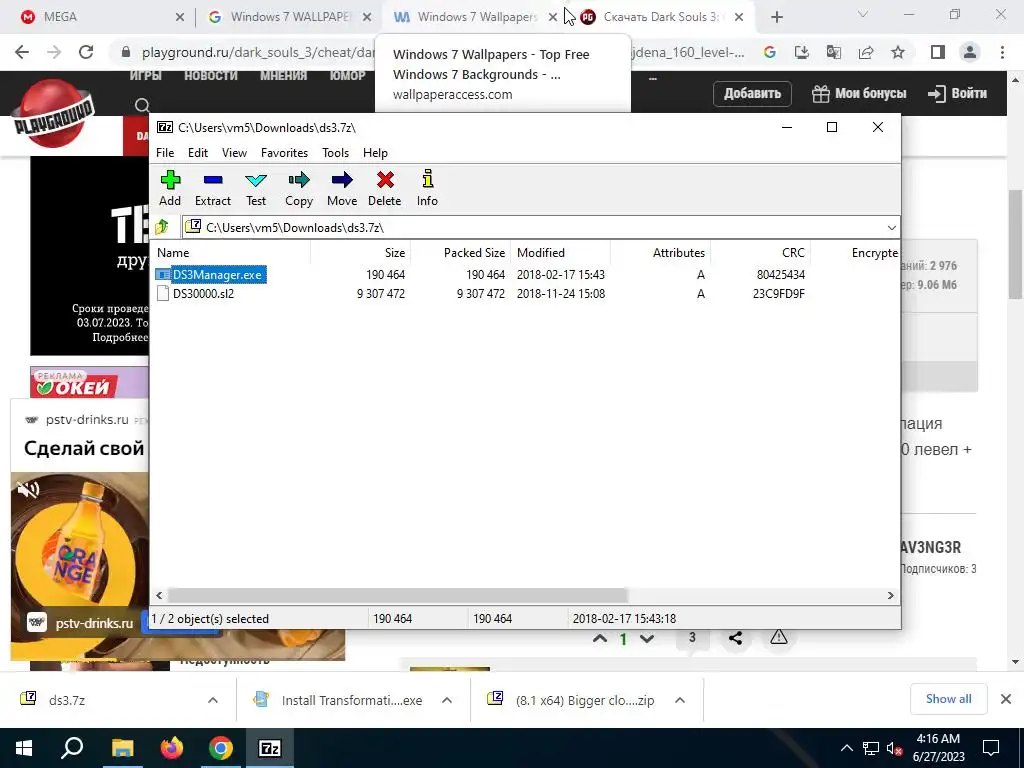The width and height of the screenshot is (1024, 768).
Task: Close the MEGA browser tab
Action: coord(180,18)
